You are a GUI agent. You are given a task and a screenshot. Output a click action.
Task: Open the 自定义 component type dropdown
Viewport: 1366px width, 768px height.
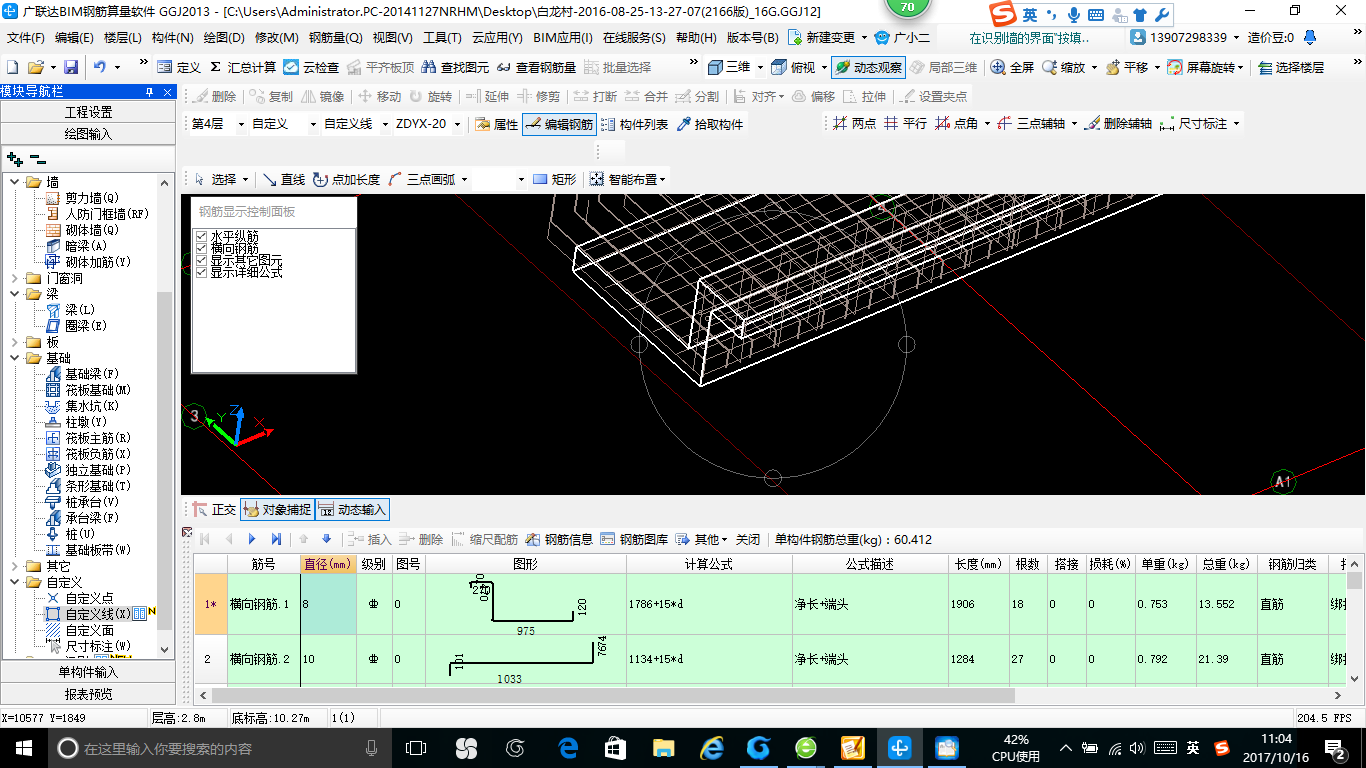pyautogui.click(x=313, y=124)
